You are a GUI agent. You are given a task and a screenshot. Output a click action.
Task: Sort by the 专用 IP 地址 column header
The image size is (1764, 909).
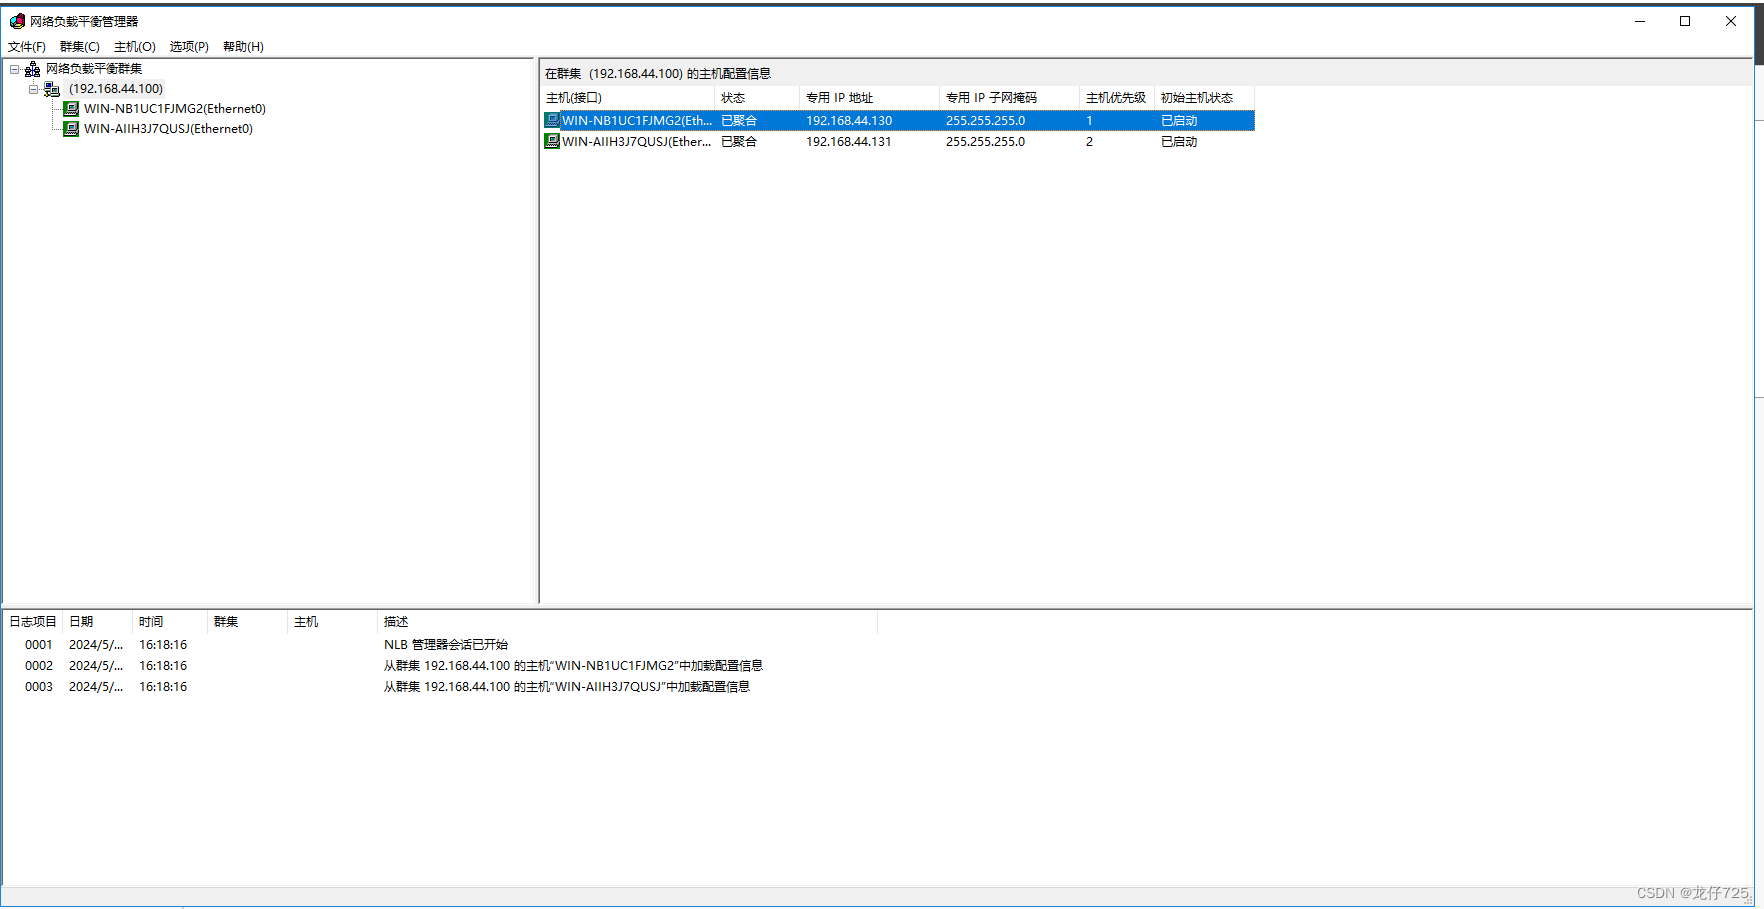[870, 98]
